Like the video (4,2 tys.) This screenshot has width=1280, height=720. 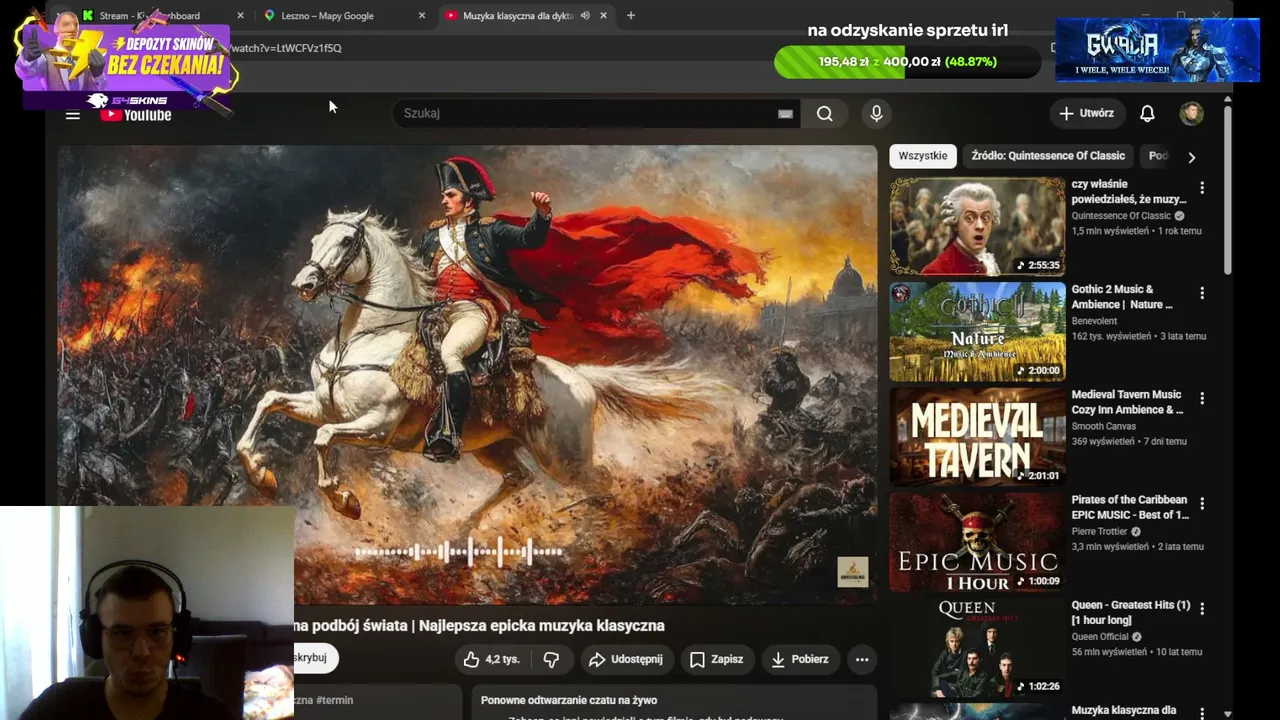point(492,659)
